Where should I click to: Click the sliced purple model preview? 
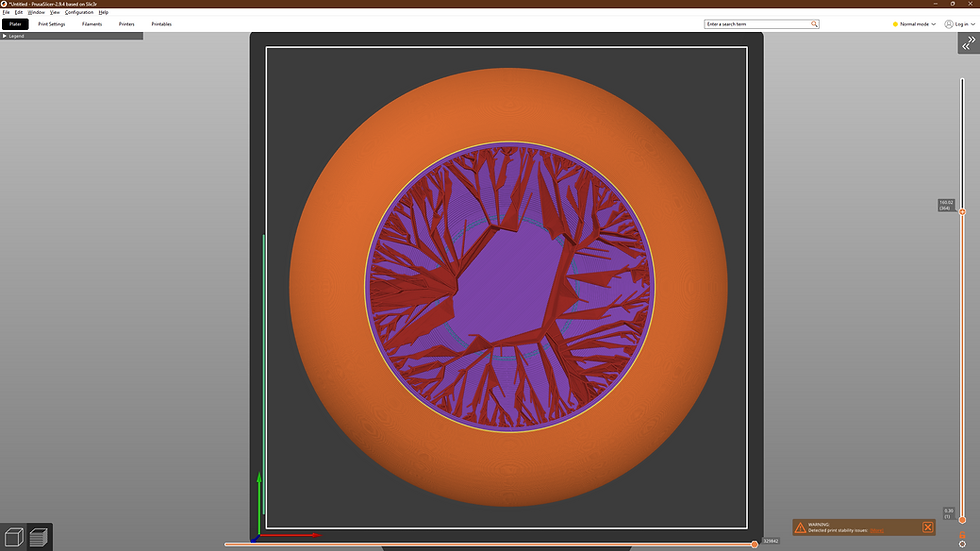[509, 287]
